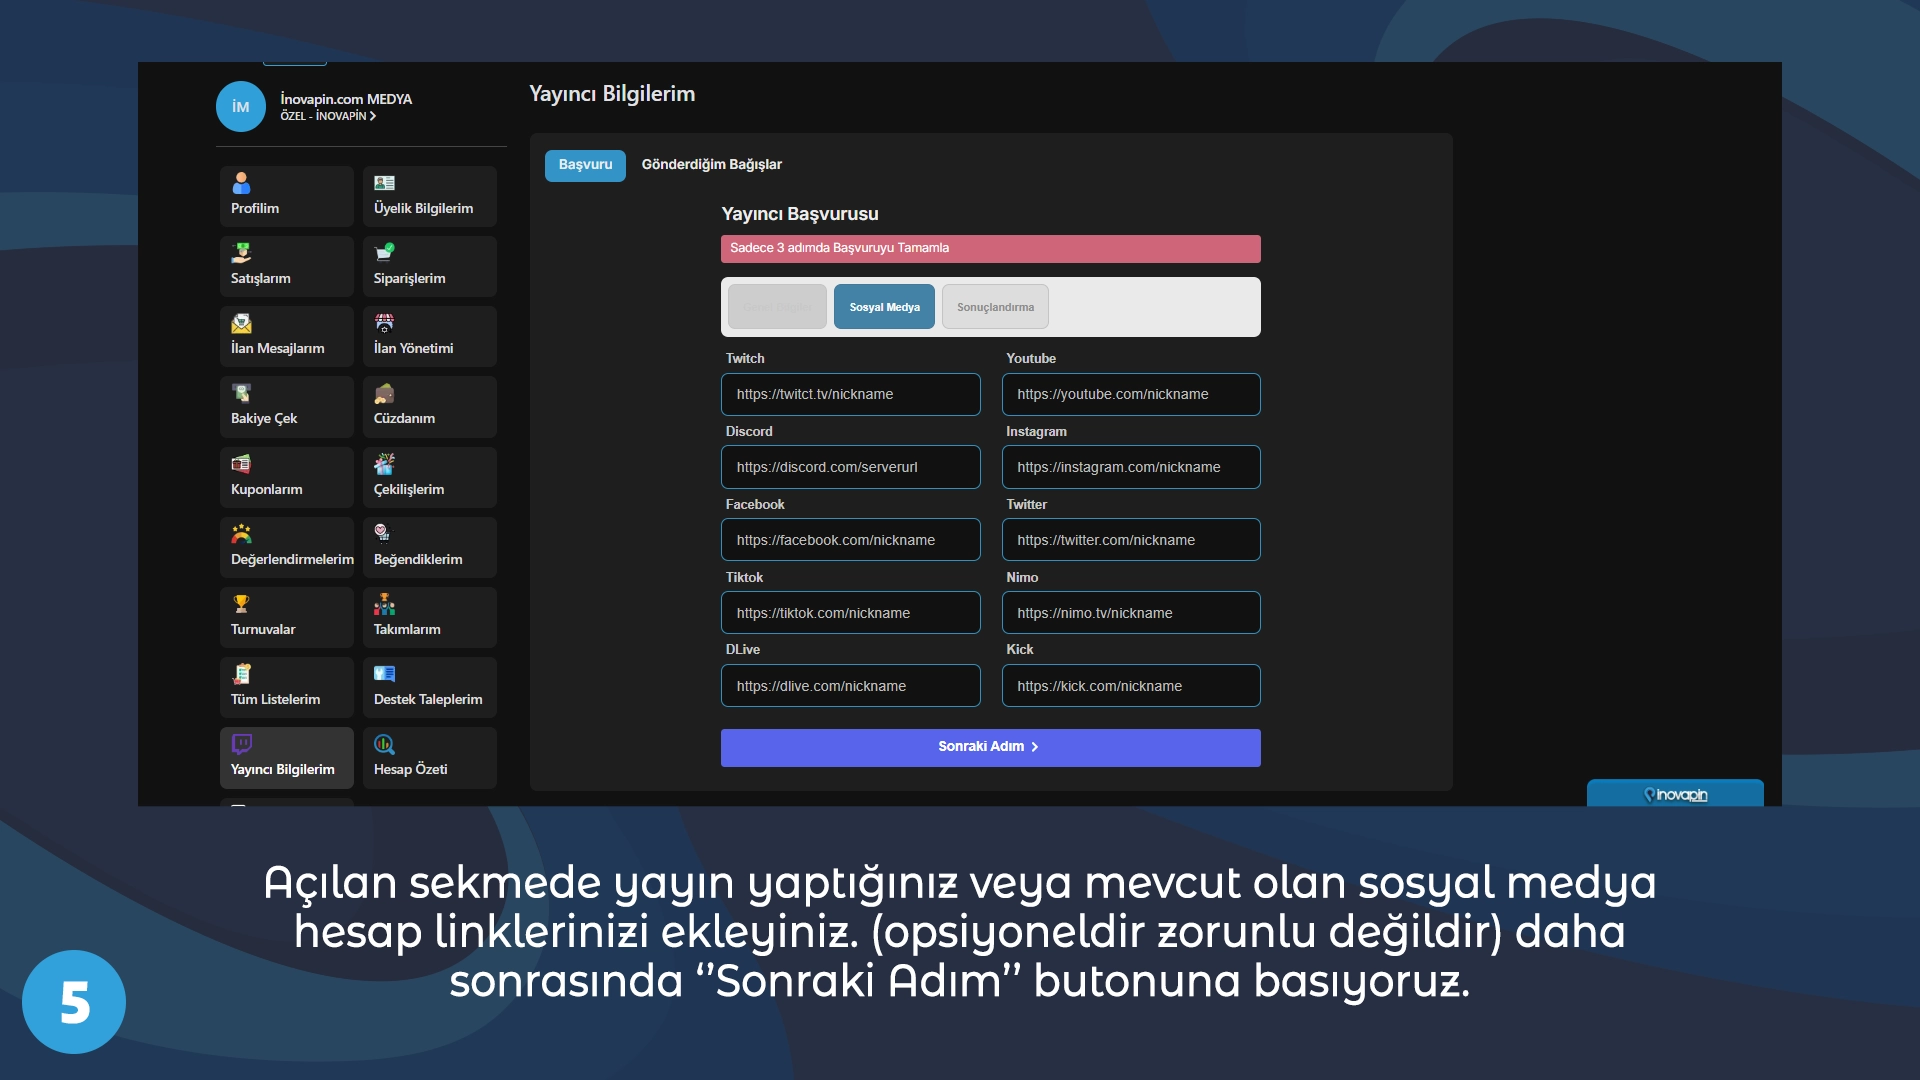The width and height of the screenshot is (1920, 1080).
Task: Open the Sonuçlandırma step tab
Action: (x=995, y=307)
